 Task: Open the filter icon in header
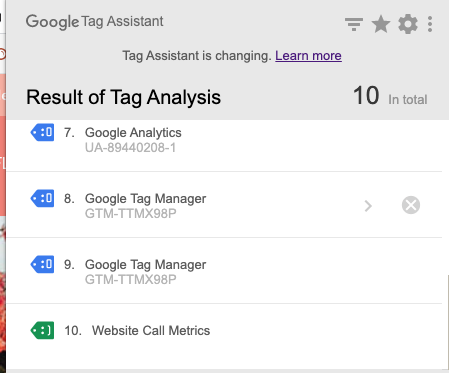354,24
